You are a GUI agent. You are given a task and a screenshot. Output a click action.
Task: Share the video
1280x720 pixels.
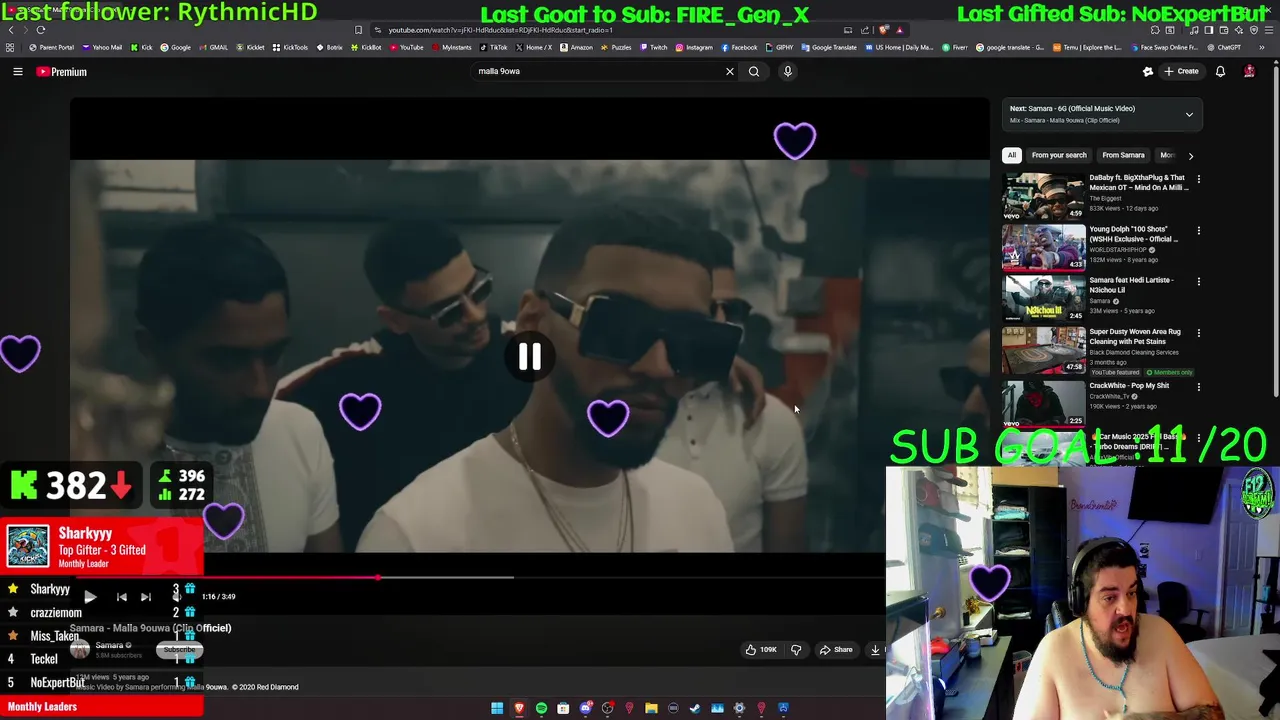[x=836, y=650]
